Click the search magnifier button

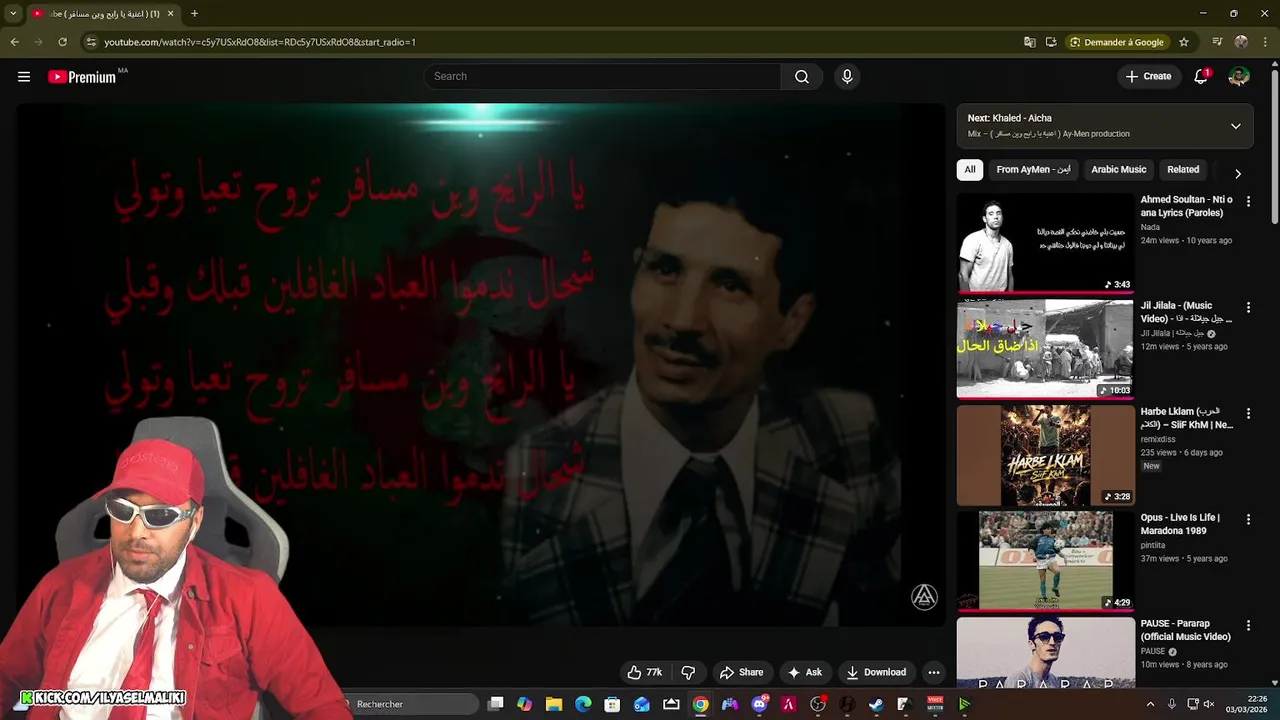tap(802, 77)
